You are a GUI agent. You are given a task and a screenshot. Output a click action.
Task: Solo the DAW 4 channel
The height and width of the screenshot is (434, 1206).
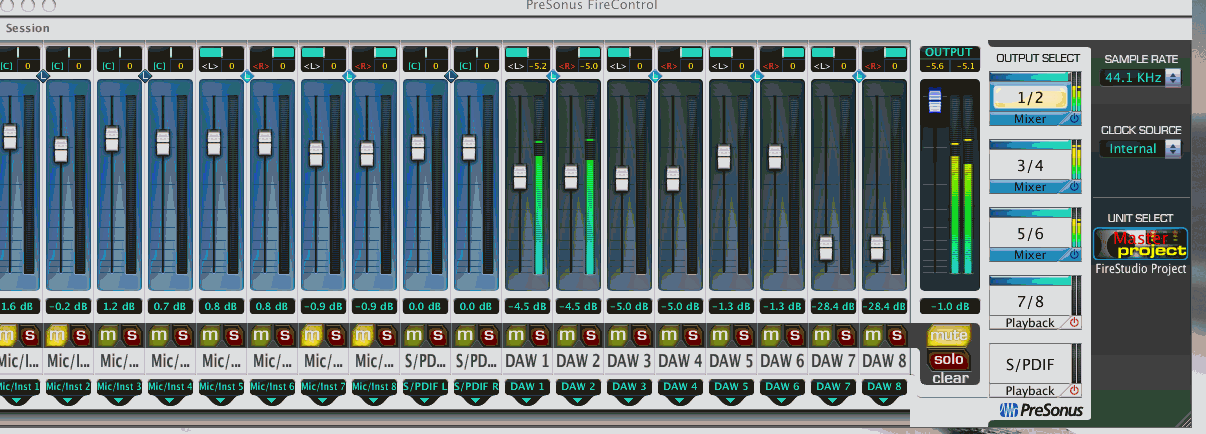click(x=693, y=335)
